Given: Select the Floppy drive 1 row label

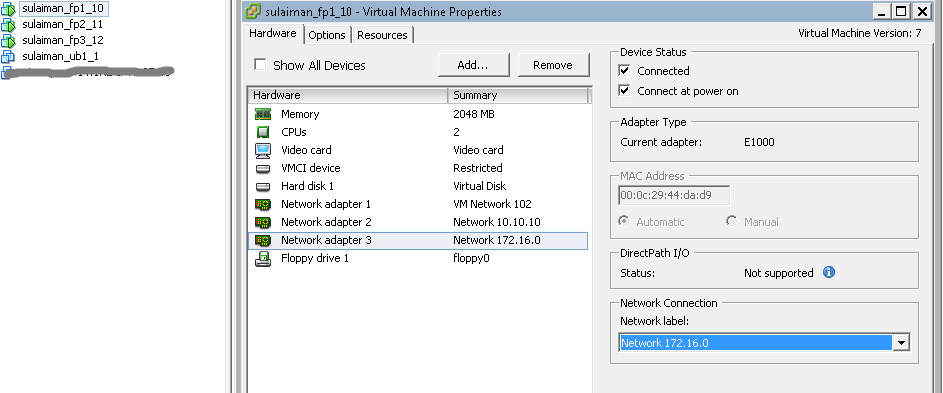Looking at the screenshot, I should coord(315,258).
